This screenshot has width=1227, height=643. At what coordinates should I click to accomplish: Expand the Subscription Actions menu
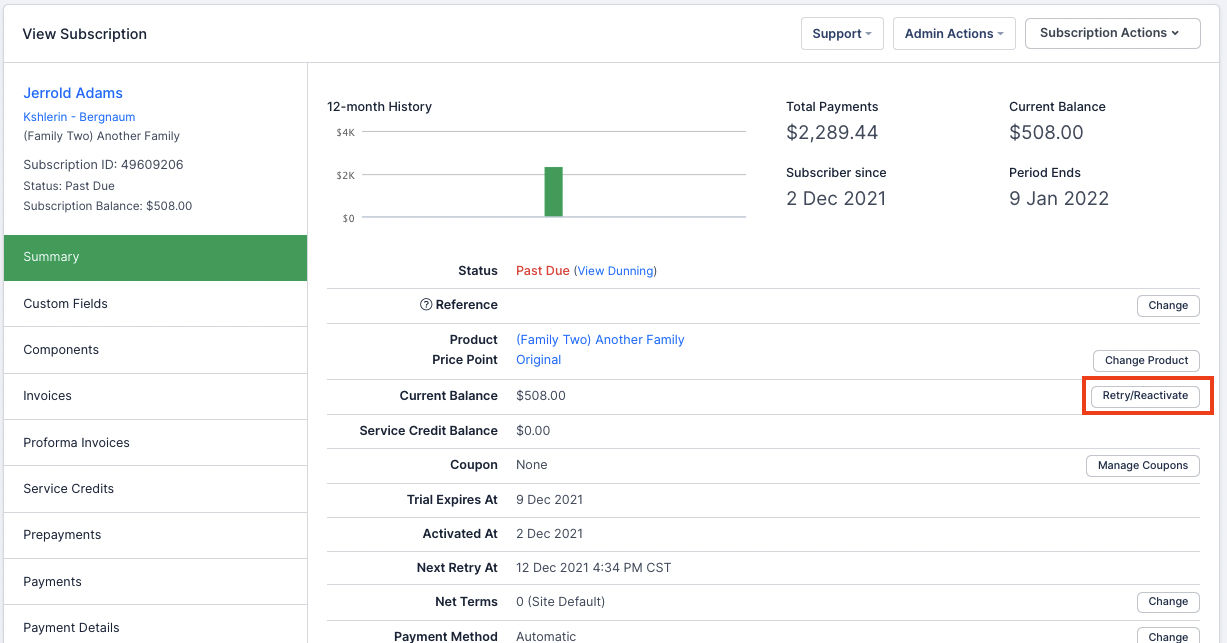click(x=1113, y=33)
